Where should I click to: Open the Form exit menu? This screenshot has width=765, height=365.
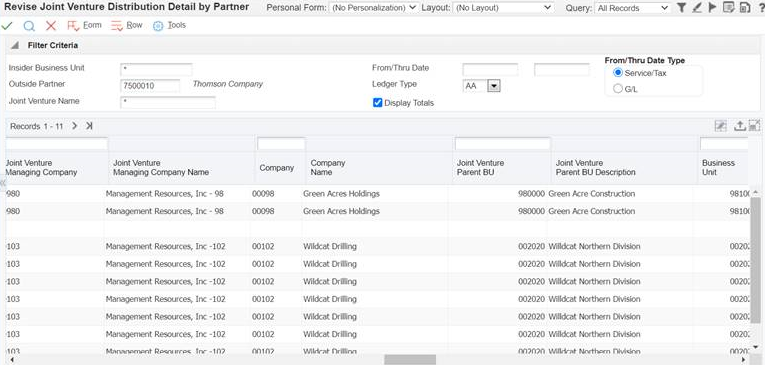[x=84, y=25]
